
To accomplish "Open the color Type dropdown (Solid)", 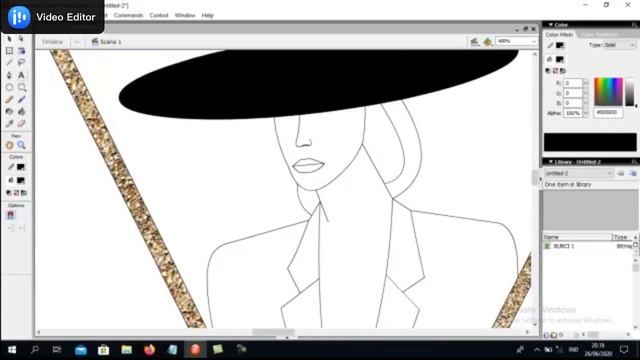I will click(x=620, y=45).
